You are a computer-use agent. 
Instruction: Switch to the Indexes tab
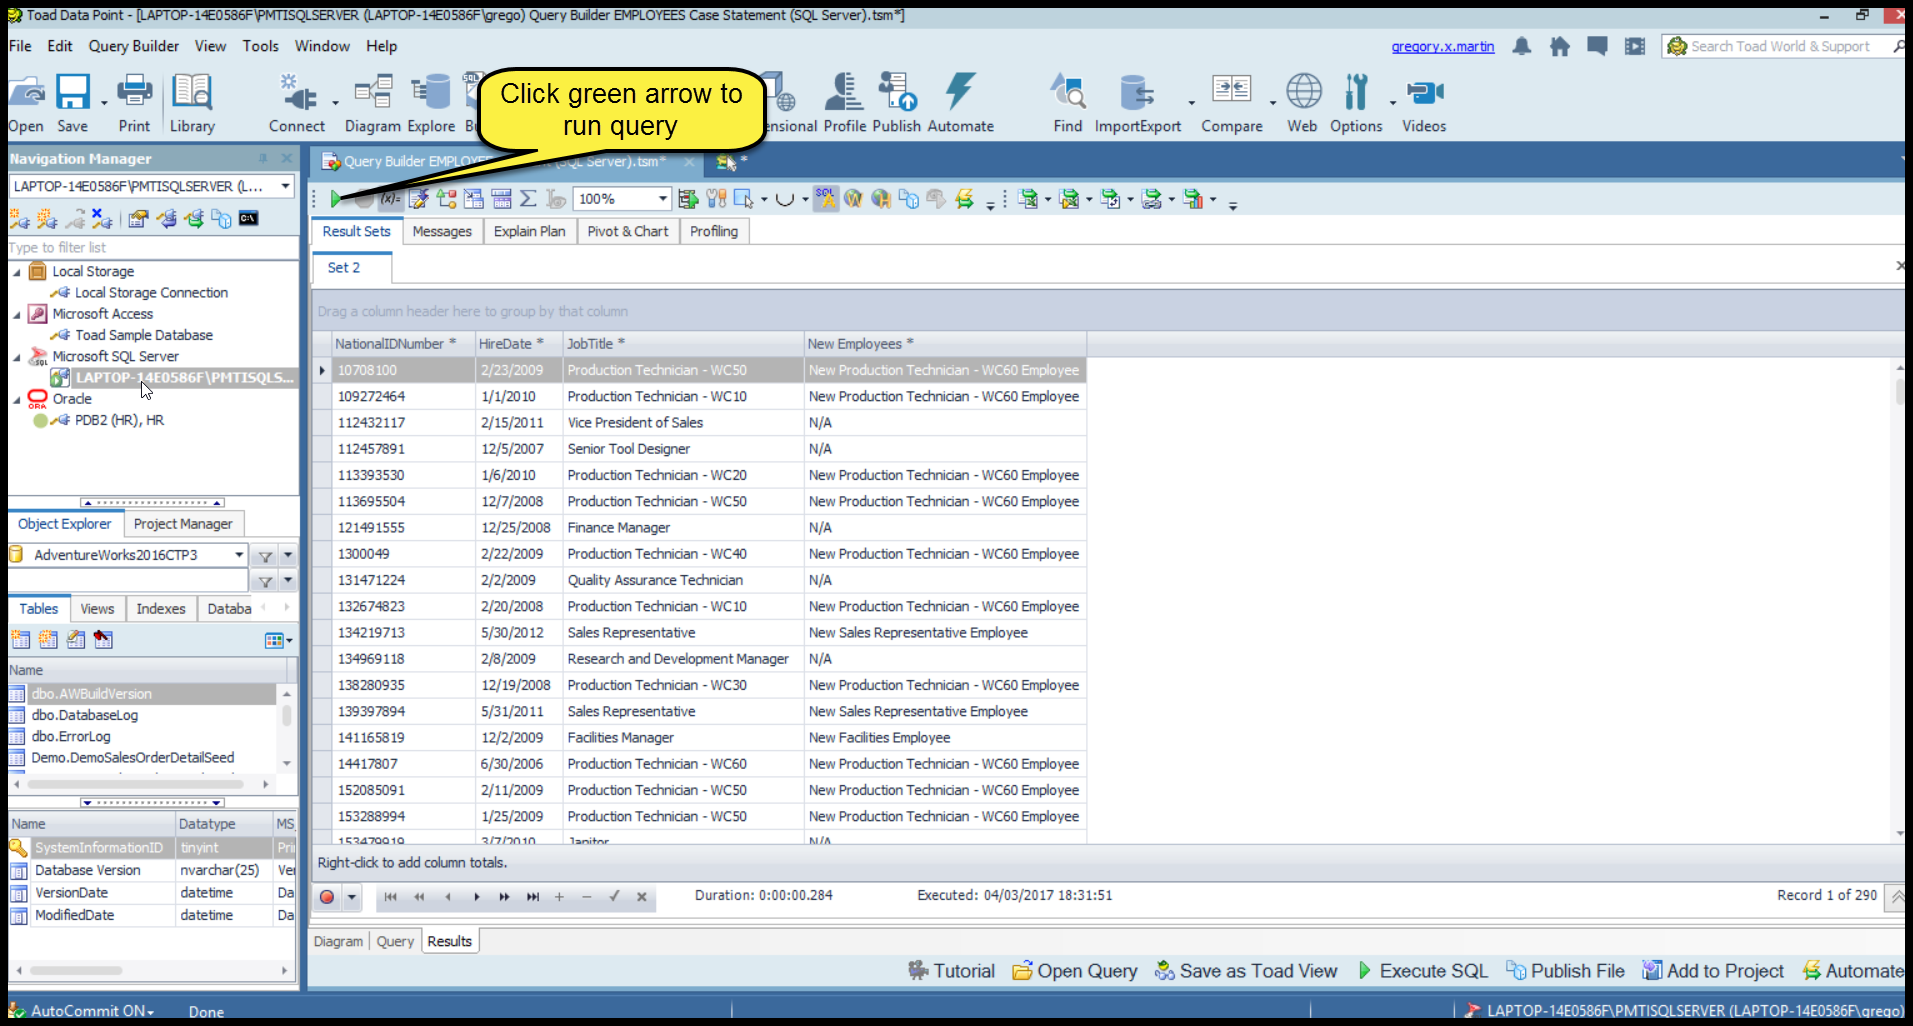pyautogui.click(x=161, y=609)
